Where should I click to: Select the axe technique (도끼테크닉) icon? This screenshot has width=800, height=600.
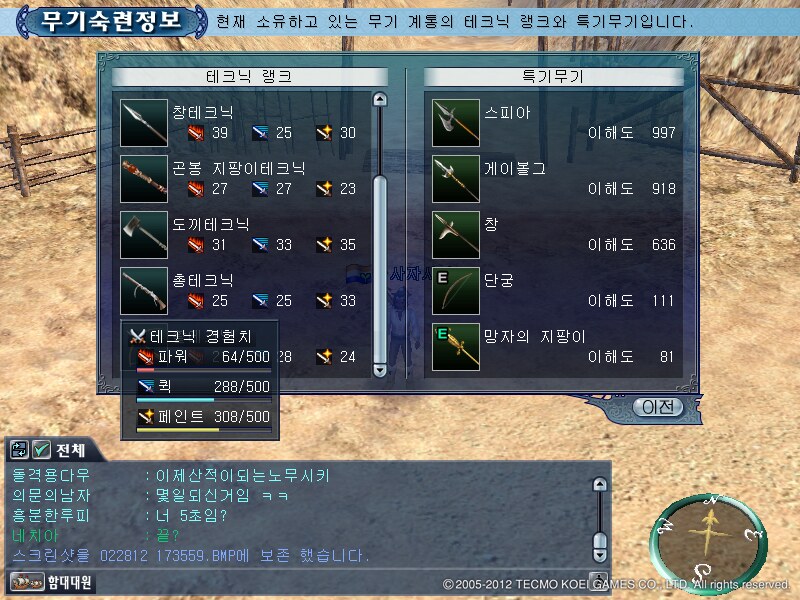[x=144, y=235]
